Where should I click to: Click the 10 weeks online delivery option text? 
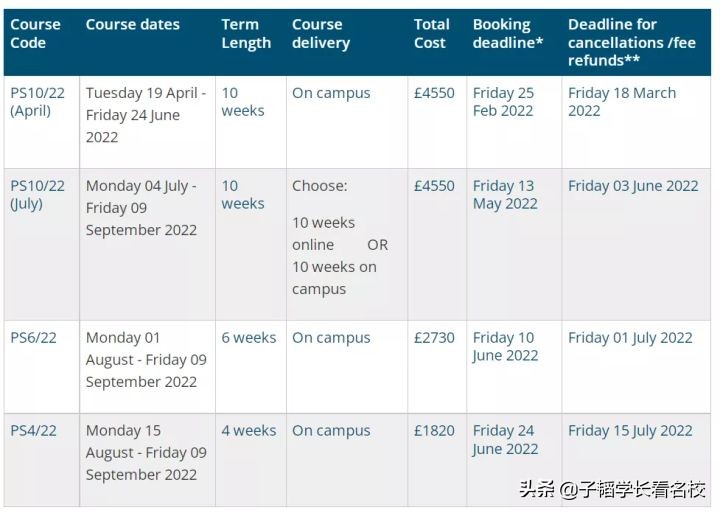[x=323, y=233]
